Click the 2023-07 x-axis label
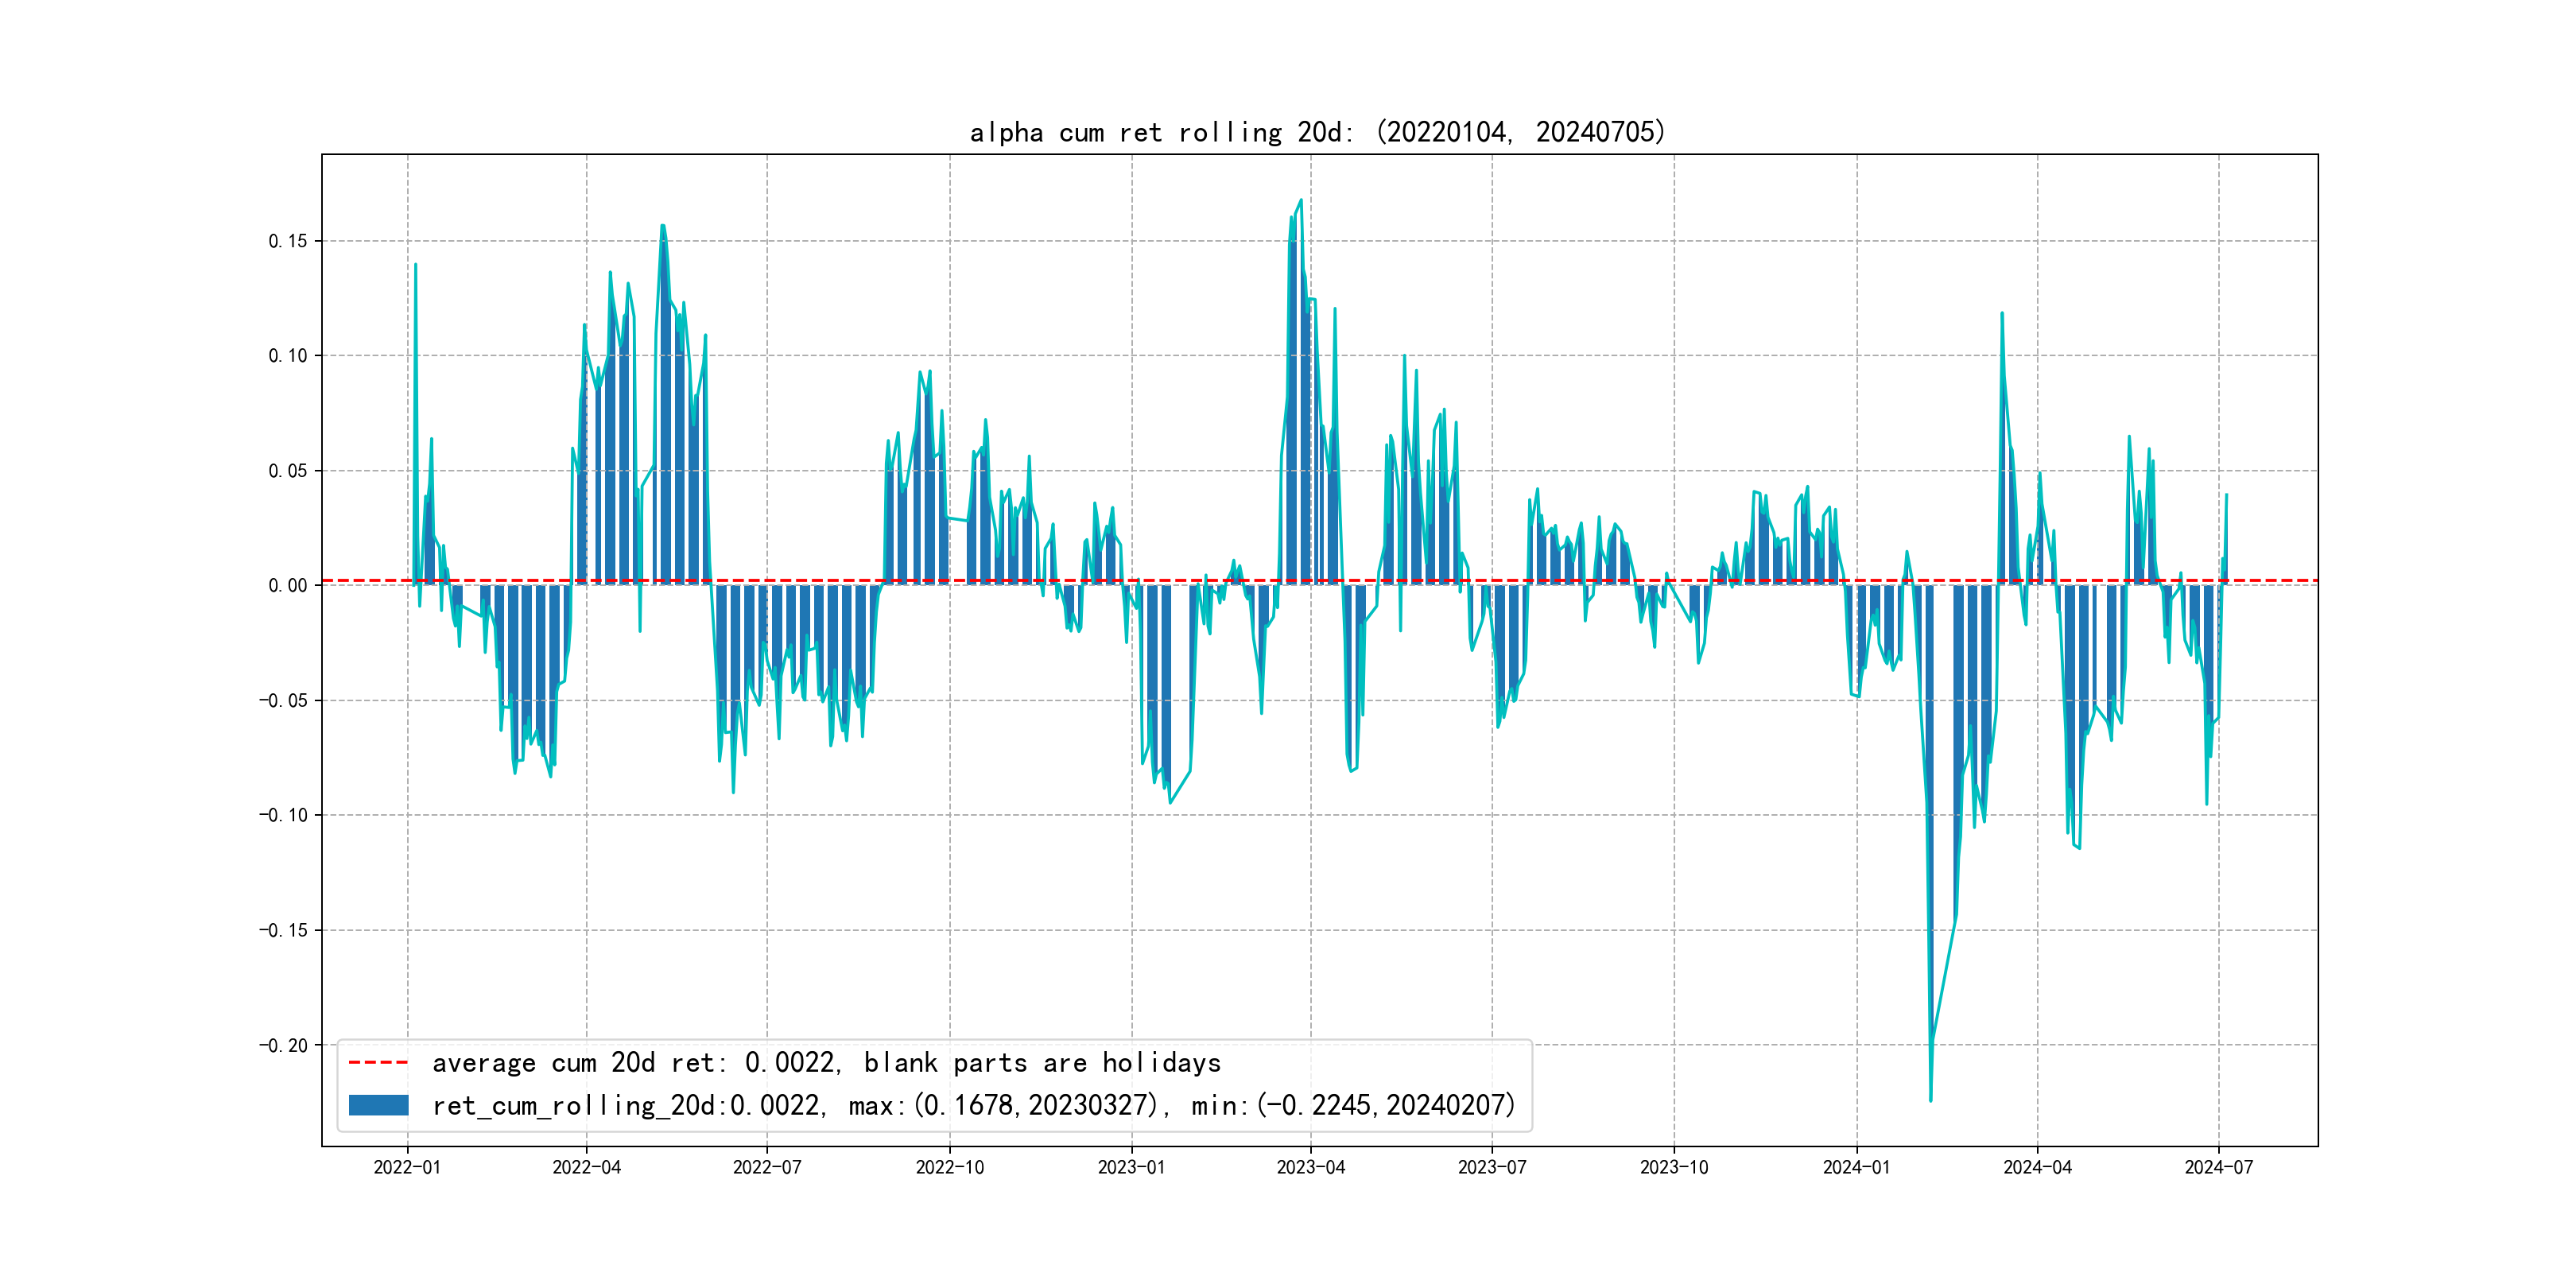 1492,1167
